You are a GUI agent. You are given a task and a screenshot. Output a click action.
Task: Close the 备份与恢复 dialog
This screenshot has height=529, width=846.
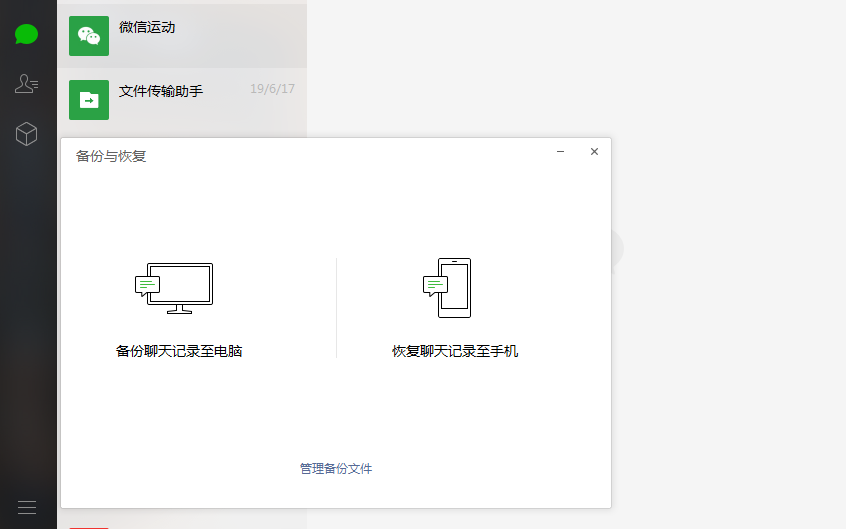(594, 152)
